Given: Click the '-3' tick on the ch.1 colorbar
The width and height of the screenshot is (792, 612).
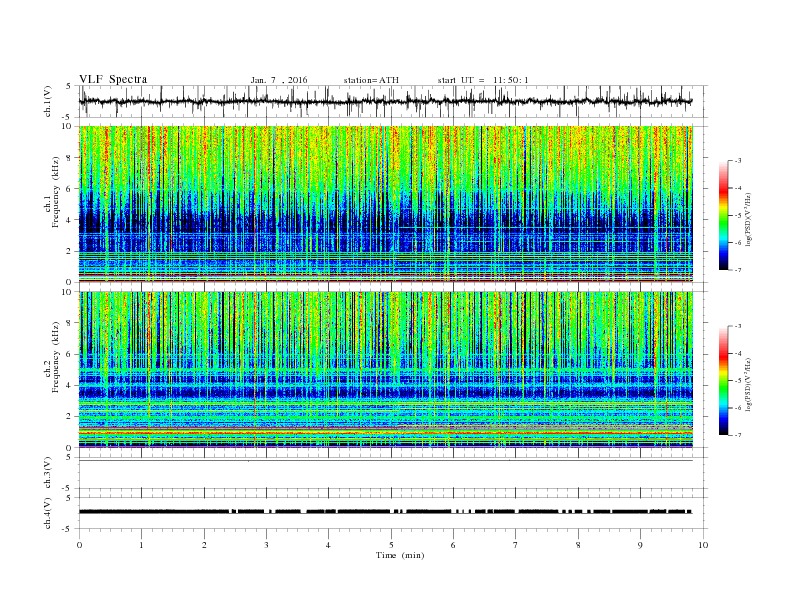Looking at the screenshot, I should (x=738, y=161).
